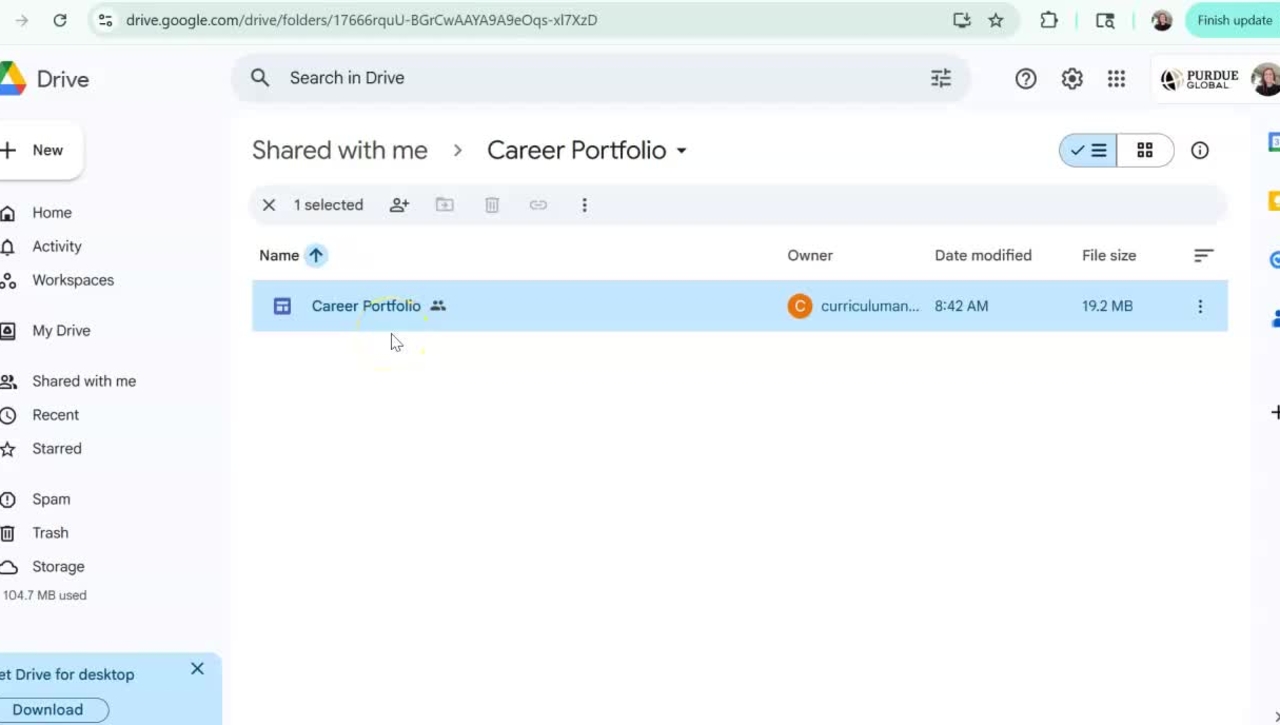Select Shared with me in sidebar
This screenshot has height=725, width=1280.
[84, 381]
